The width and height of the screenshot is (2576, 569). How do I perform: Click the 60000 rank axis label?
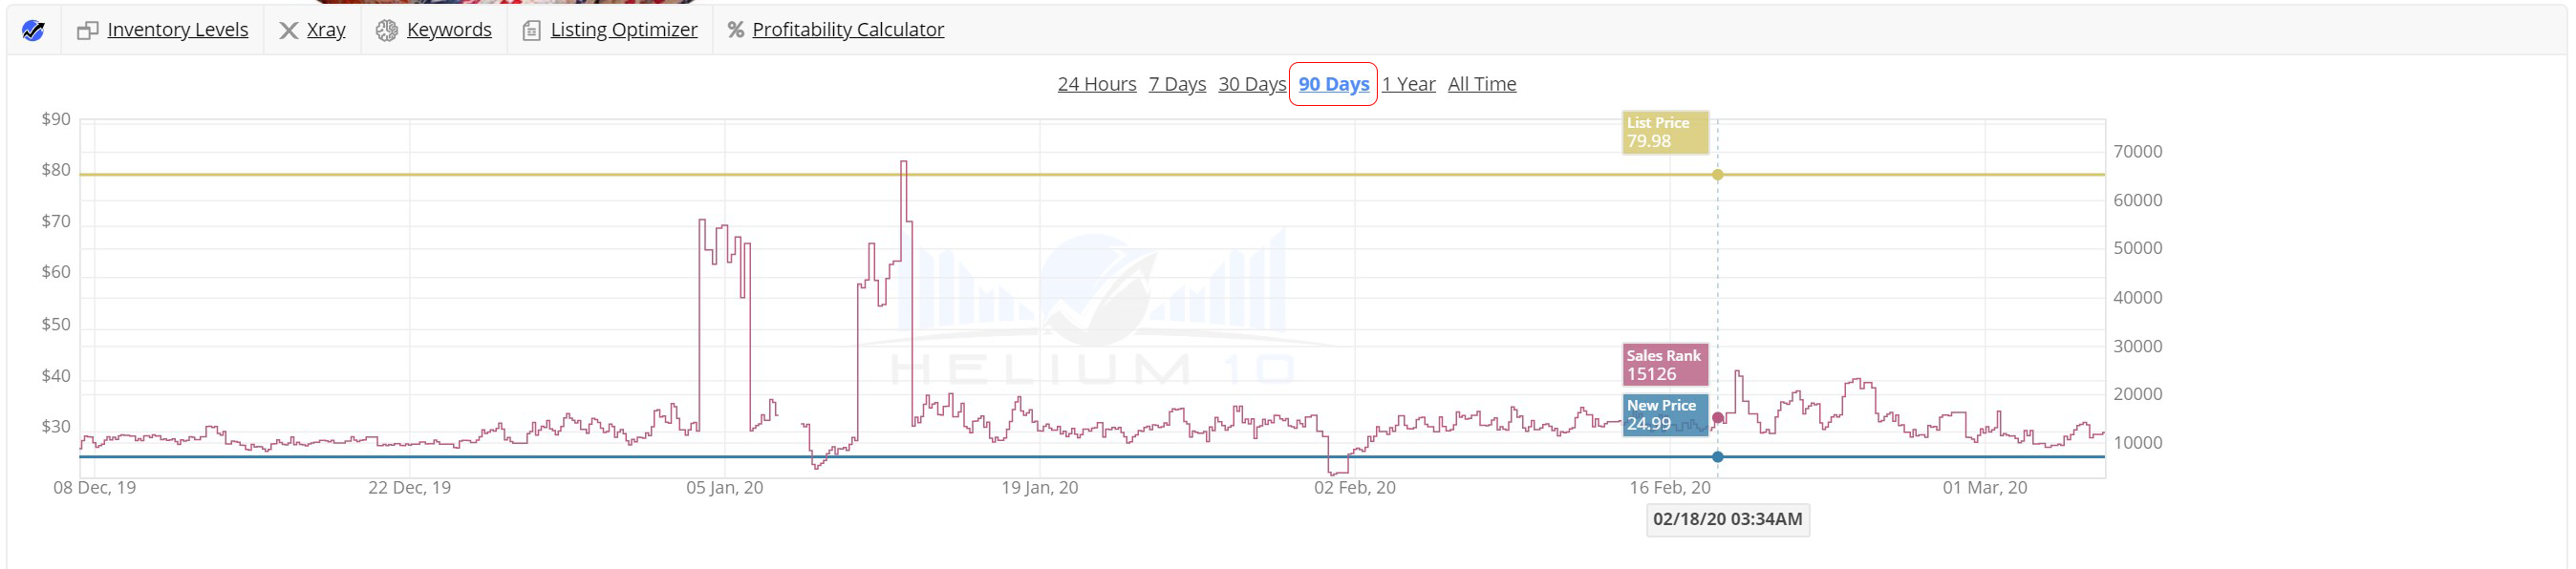pyautogui.click(x=2138, y=201)
